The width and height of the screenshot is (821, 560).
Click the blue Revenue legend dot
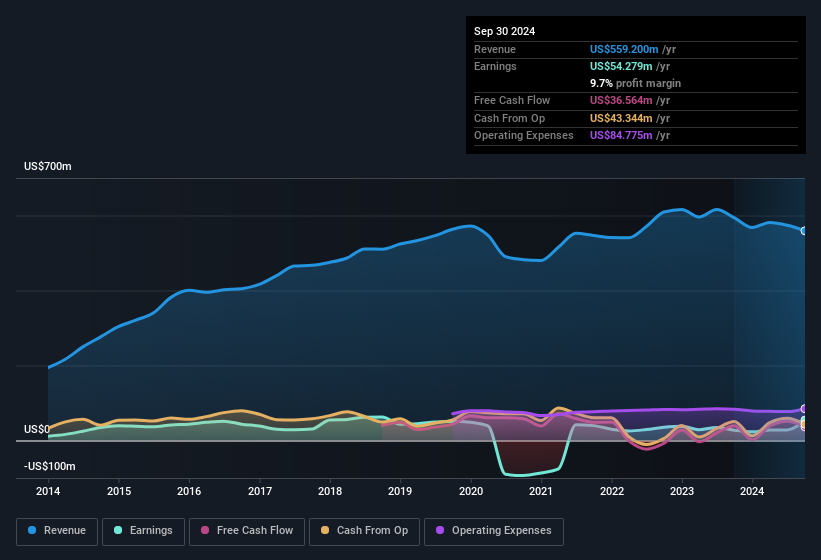[x=32, y=530]
